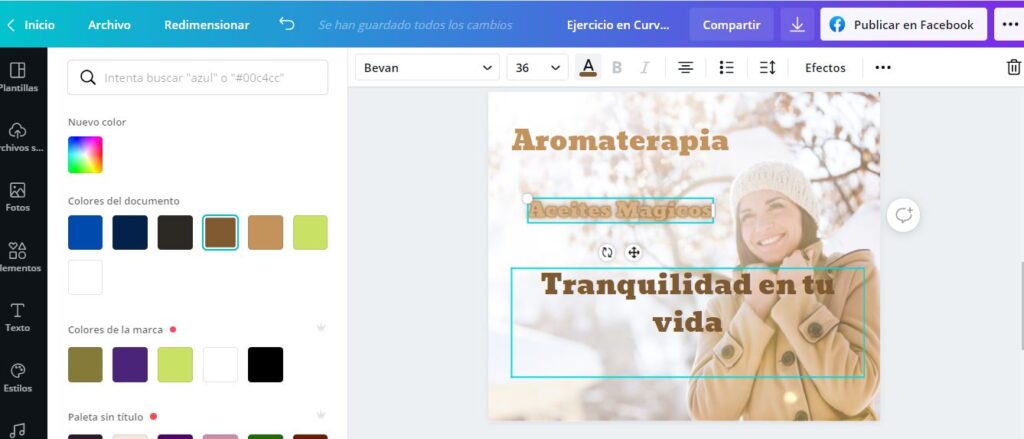Delete element with trash icon
This screenshot has width=1024, height=439.
point(1013,67)
